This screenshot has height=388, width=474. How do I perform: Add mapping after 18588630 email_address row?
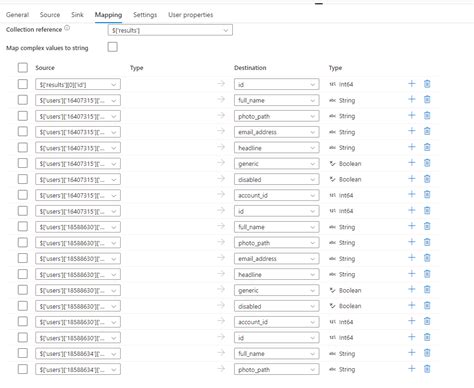[412, 258]
